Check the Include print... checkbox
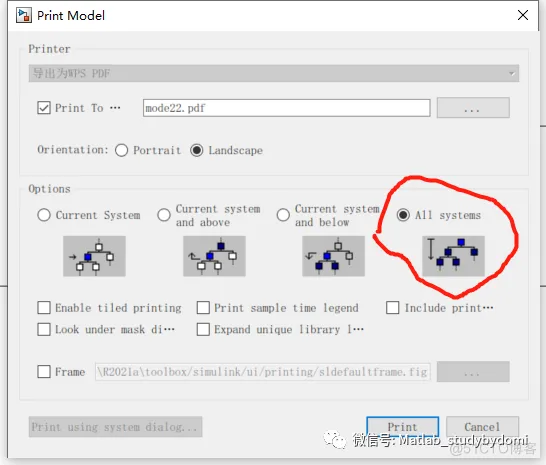 [x=392, y=308]
